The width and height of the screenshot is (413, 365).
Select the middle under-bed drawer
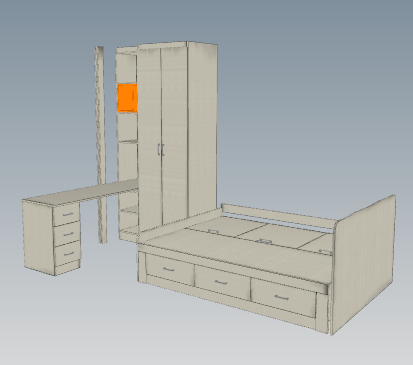click(221, 283)
